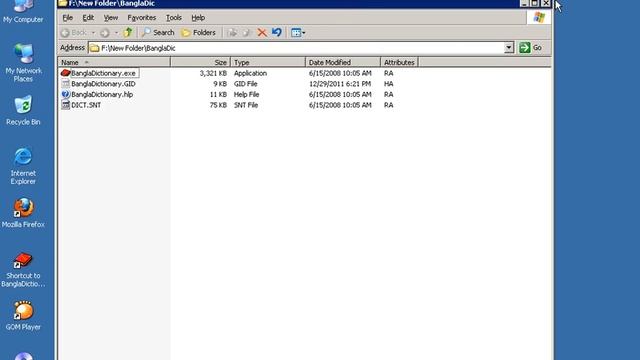Click the blue Undo arrow icon
The image size is (640, 360).
pyautogui.click(x=277, y=33)
